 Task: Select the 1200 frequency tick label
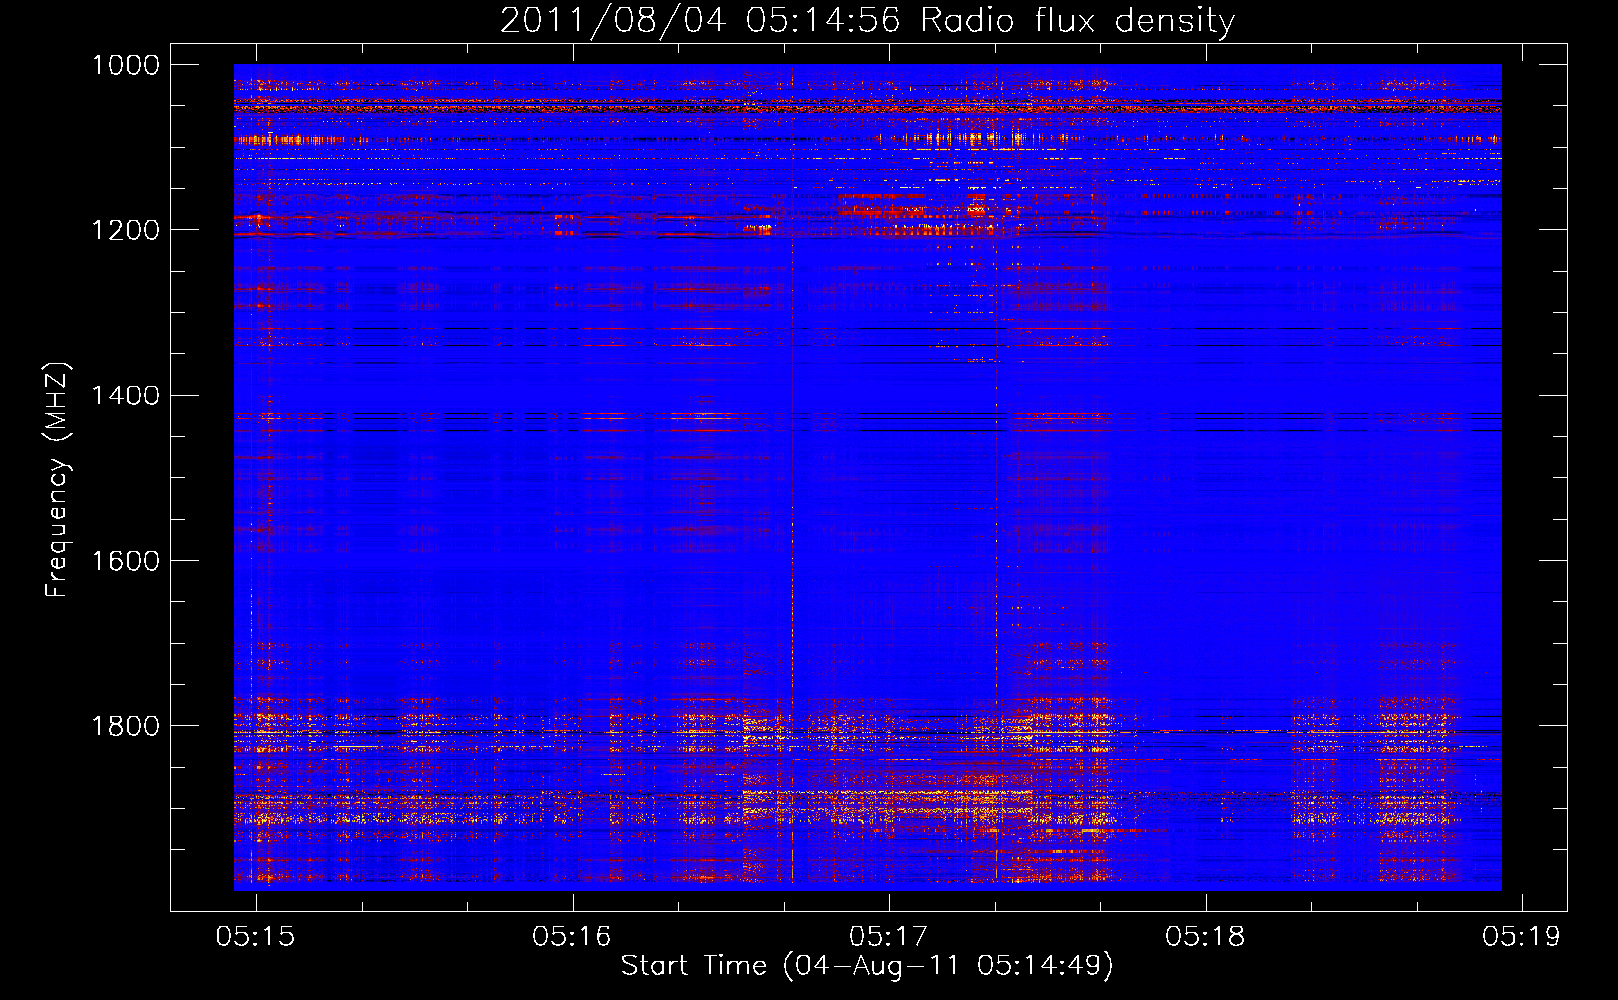[125, 230]
